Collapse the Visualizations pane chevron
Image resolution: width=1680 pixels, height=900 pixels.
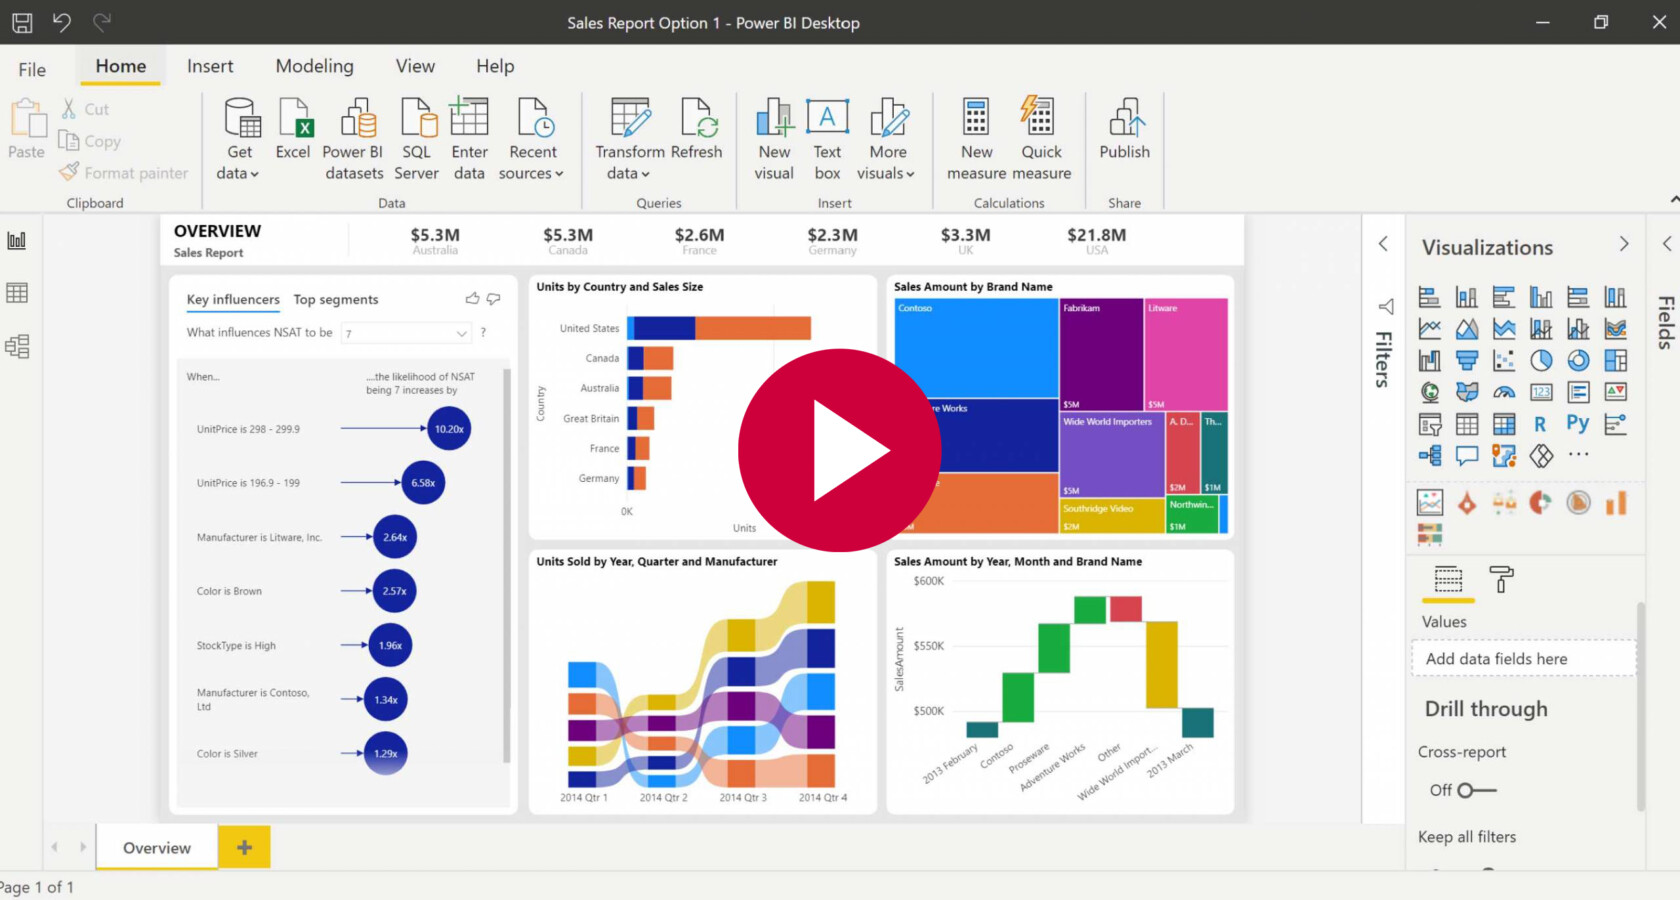pyautogui.click(x=1624, y=244)
